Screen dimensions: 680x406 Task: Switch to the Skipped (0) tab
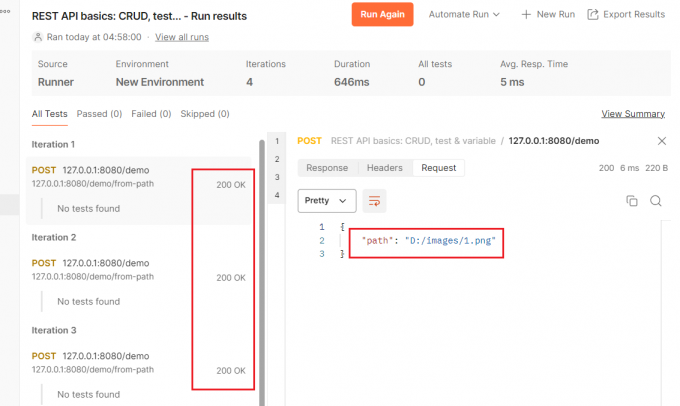click(x=205, y=114)
